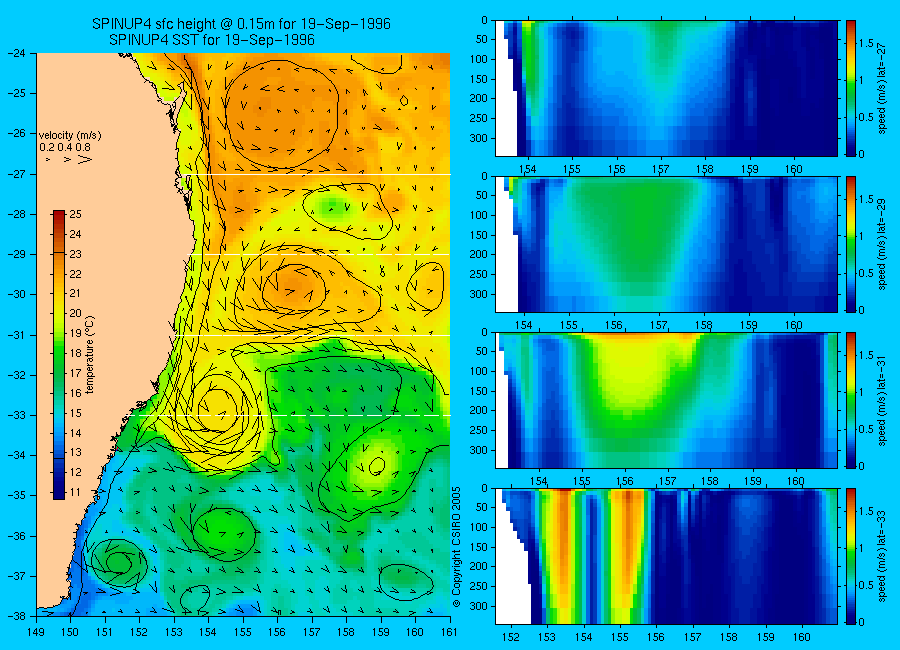Click the '300' depth tick of the lat=-33 section
The width and height of the screenshot is (900, 650).
click(x=479, y=606)
